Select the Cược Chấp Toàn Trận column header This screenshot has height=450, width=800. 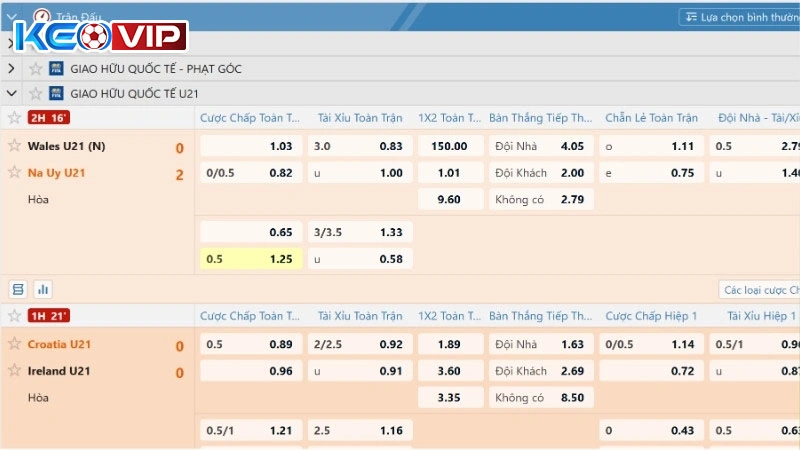[250, 118]
